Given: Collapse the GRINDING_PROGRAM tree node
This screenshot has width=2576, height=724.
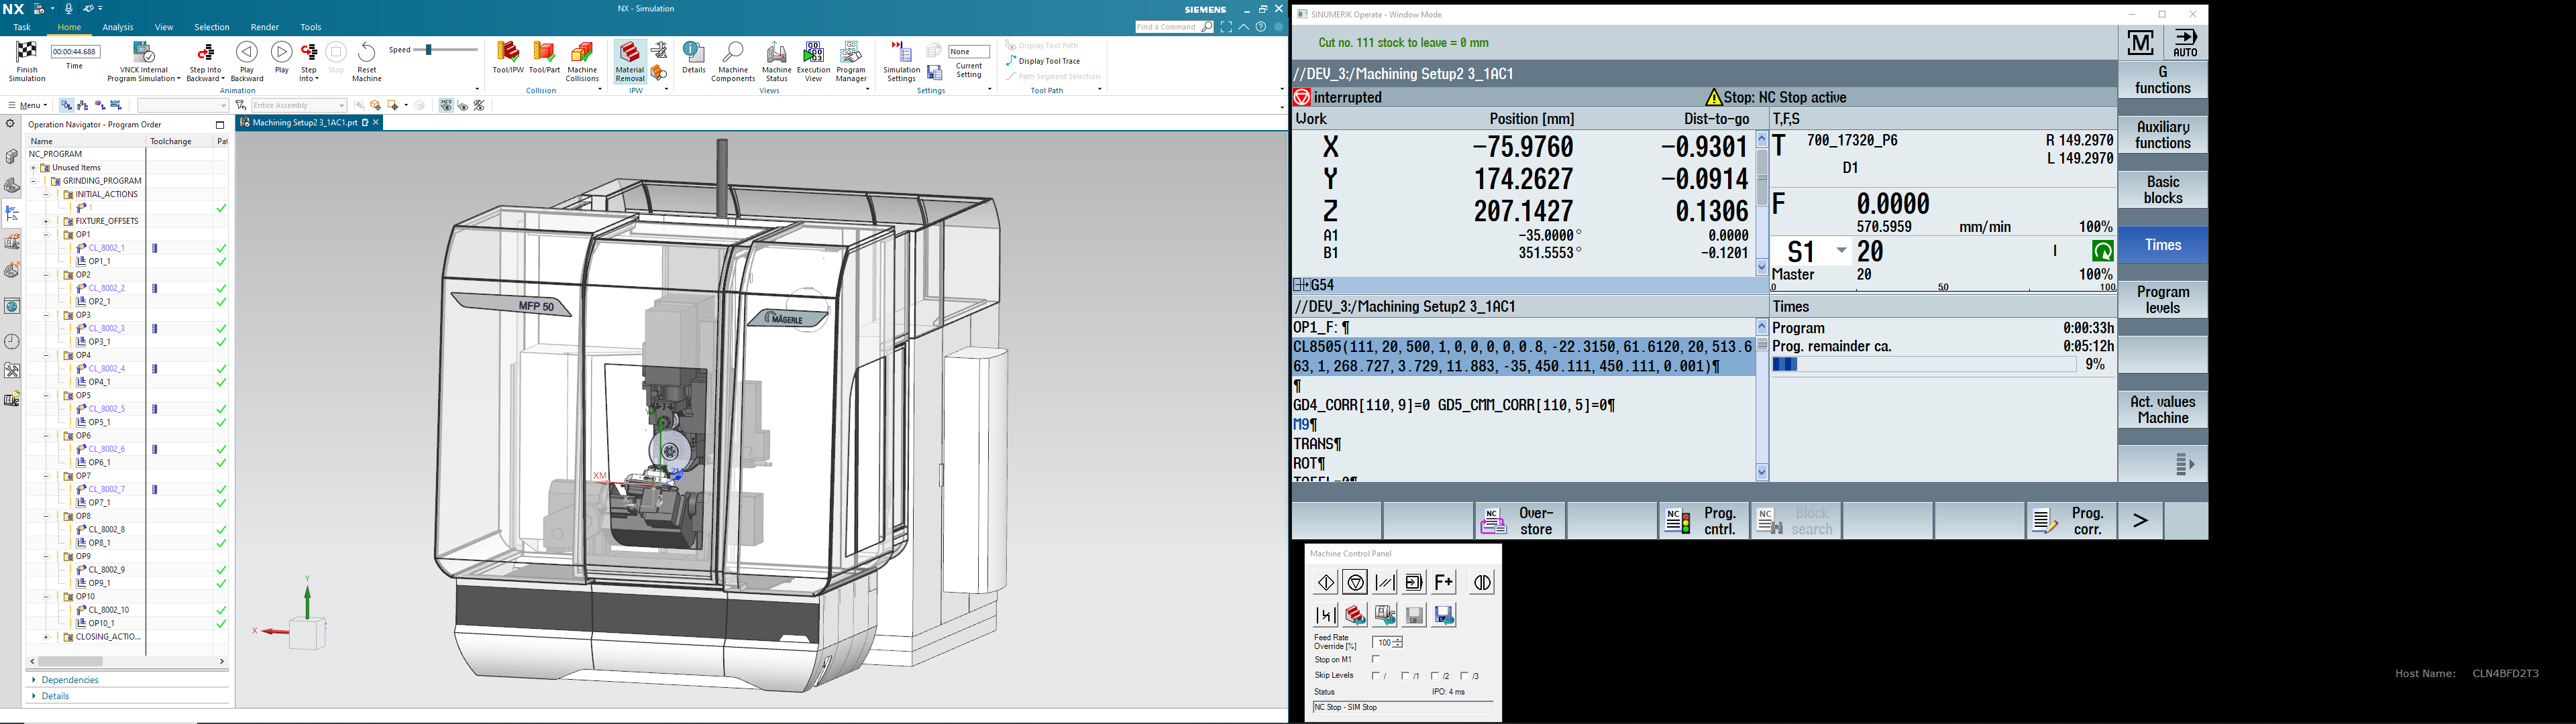Looking at the screenshot, I should (33, 181).
